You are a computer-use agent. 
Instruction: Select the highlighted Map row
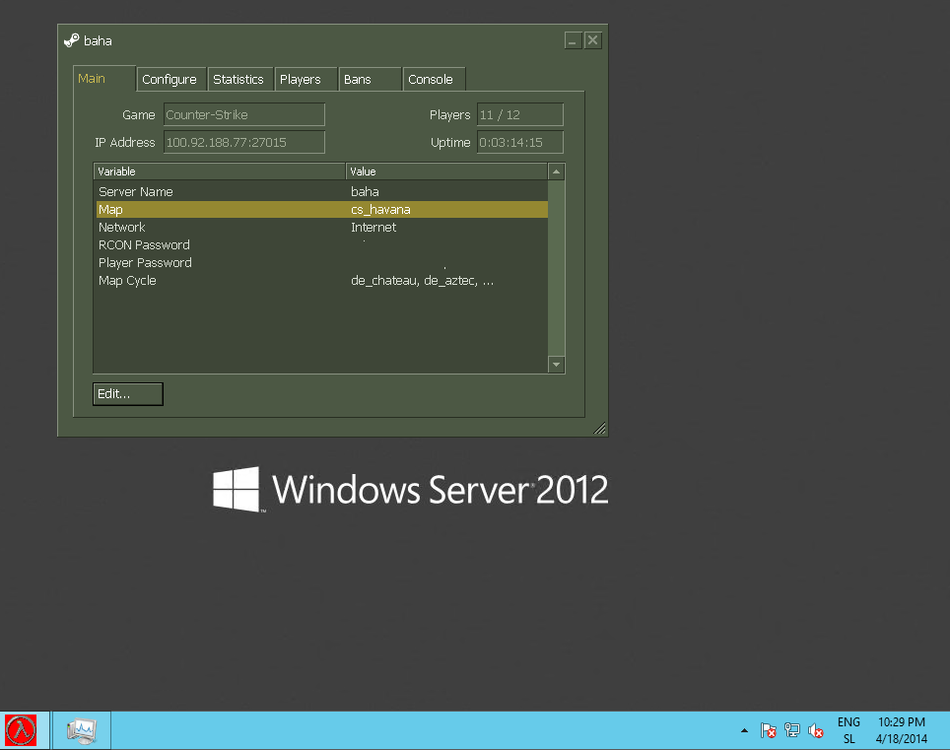pyautogui.click(x=322, y=210)
